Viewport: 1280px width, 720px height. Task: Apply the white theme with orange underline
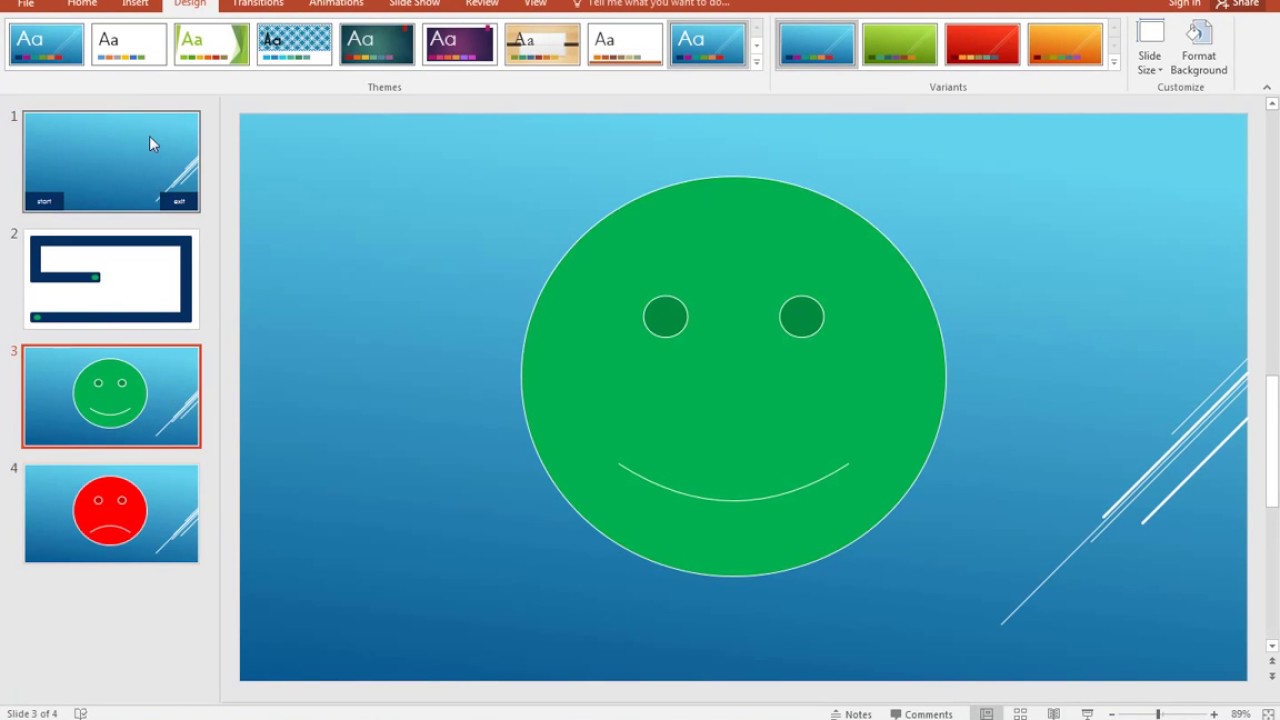pos(625,45)
